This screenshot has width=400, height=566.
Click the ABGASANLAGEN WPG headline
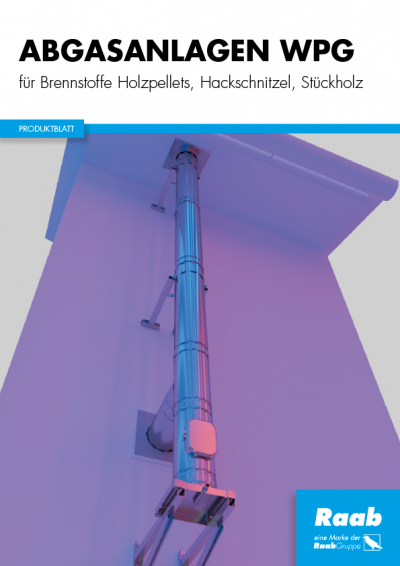click(187, 51)
